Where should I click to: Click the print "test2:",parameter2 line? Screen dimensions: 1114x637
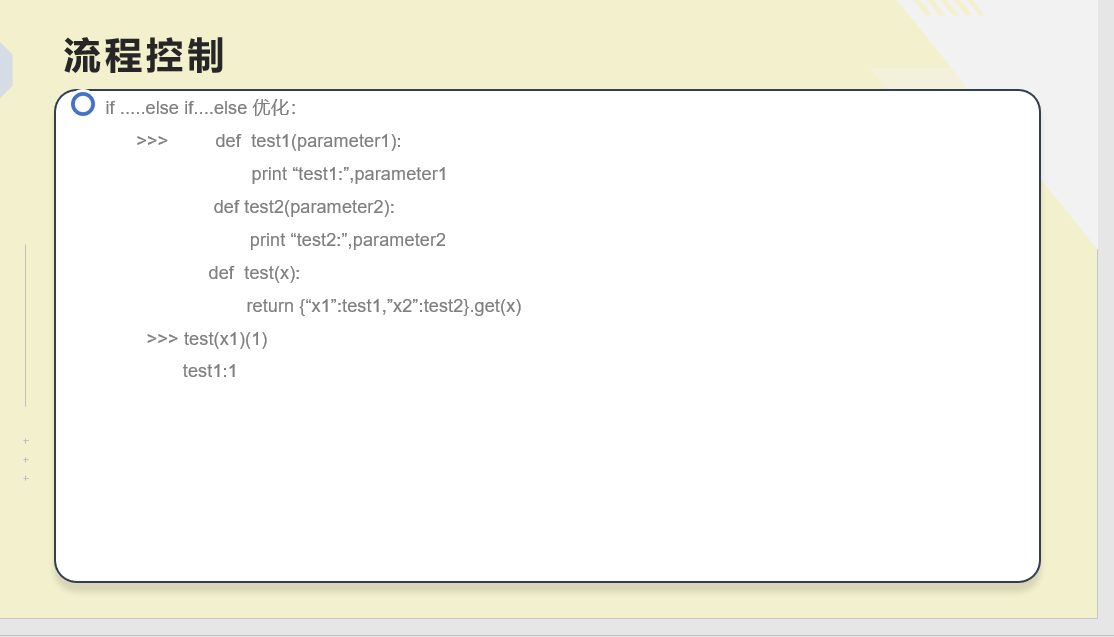click(x=347, y=240)
